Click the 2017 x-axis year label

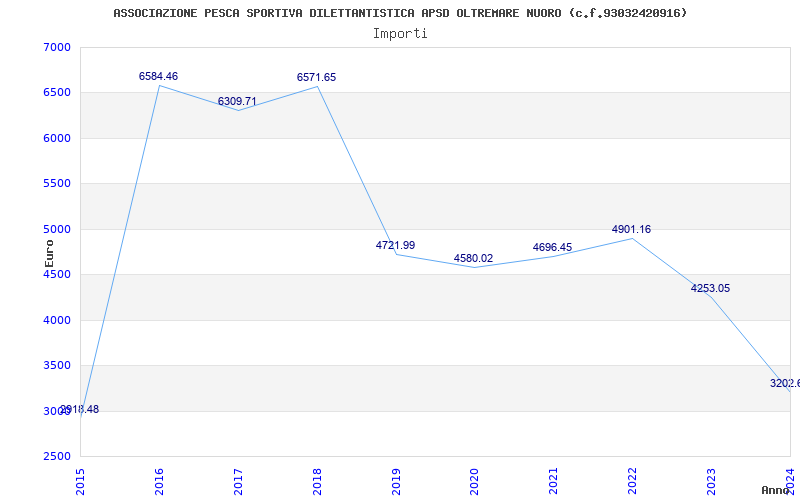pos(238,481)
